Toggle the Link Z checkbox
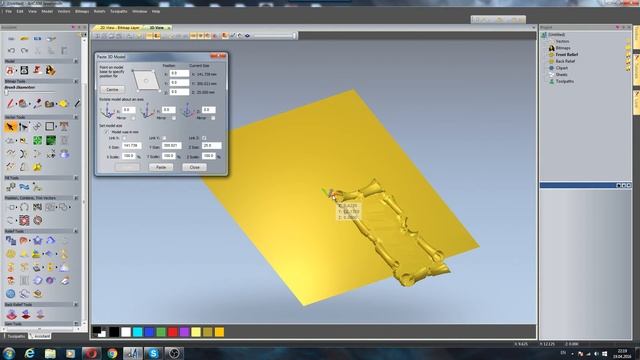Image resolution: width=640 pixels, height=360 pixels. pos(204,138)
